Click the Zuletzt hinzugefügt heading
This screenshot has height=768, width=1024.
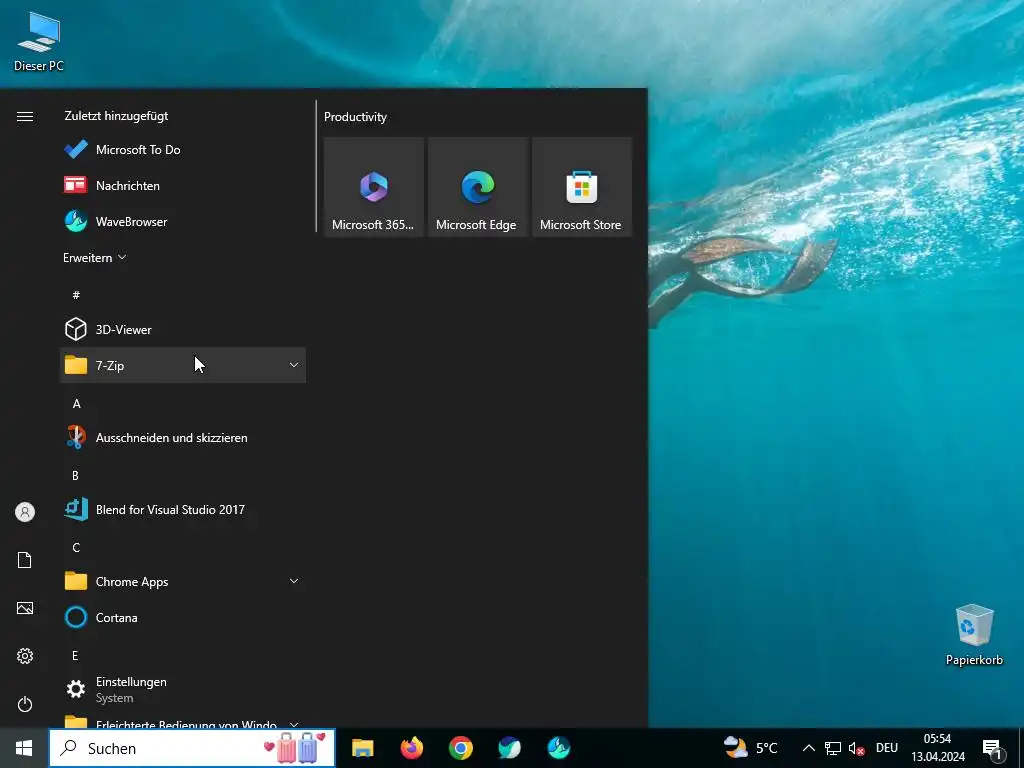tap(116, 116)
